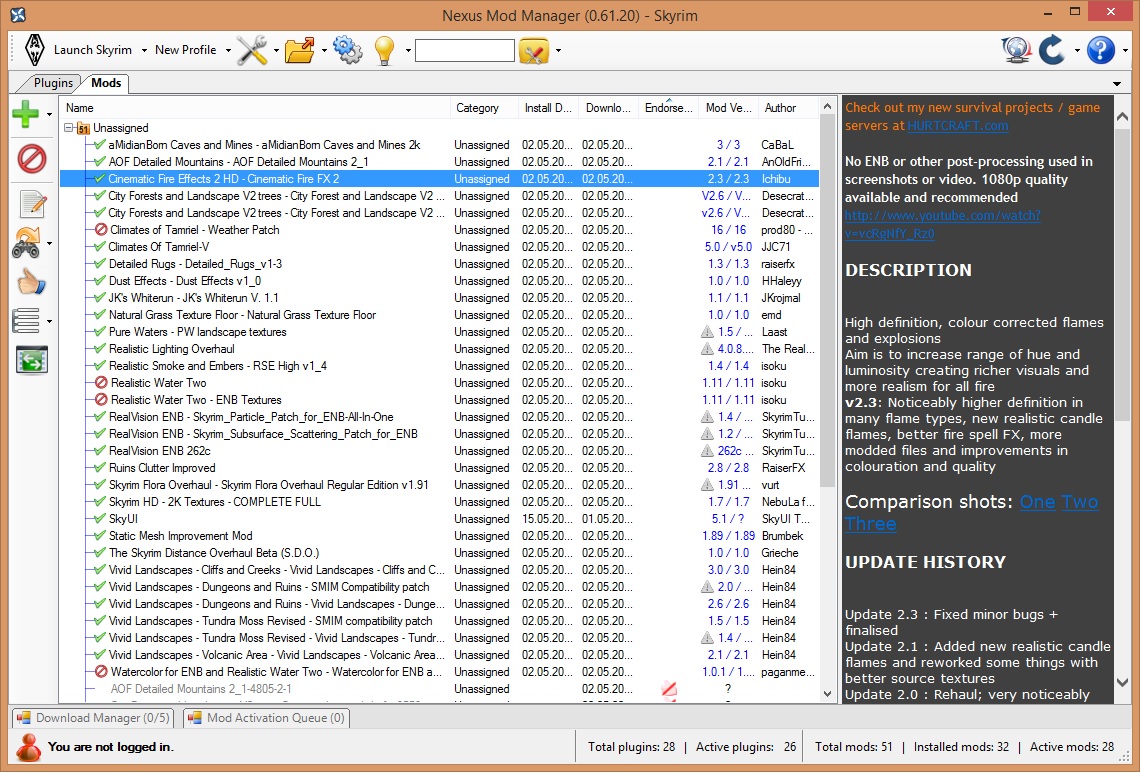
Task: Toggle disabled mark of Watercolor for ENB mod
Action: 101,672
